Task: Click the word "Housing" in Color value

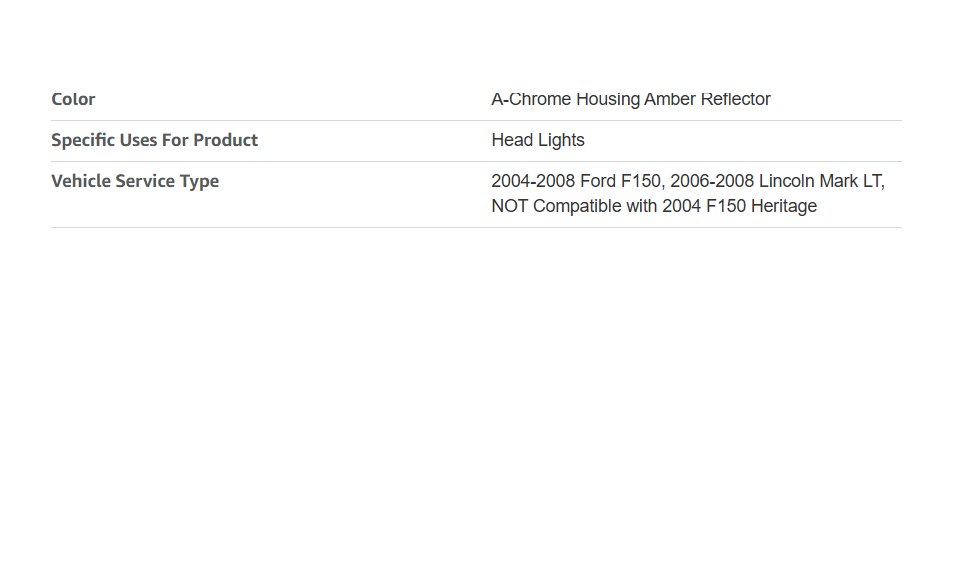Action: [x=607, y=99]
